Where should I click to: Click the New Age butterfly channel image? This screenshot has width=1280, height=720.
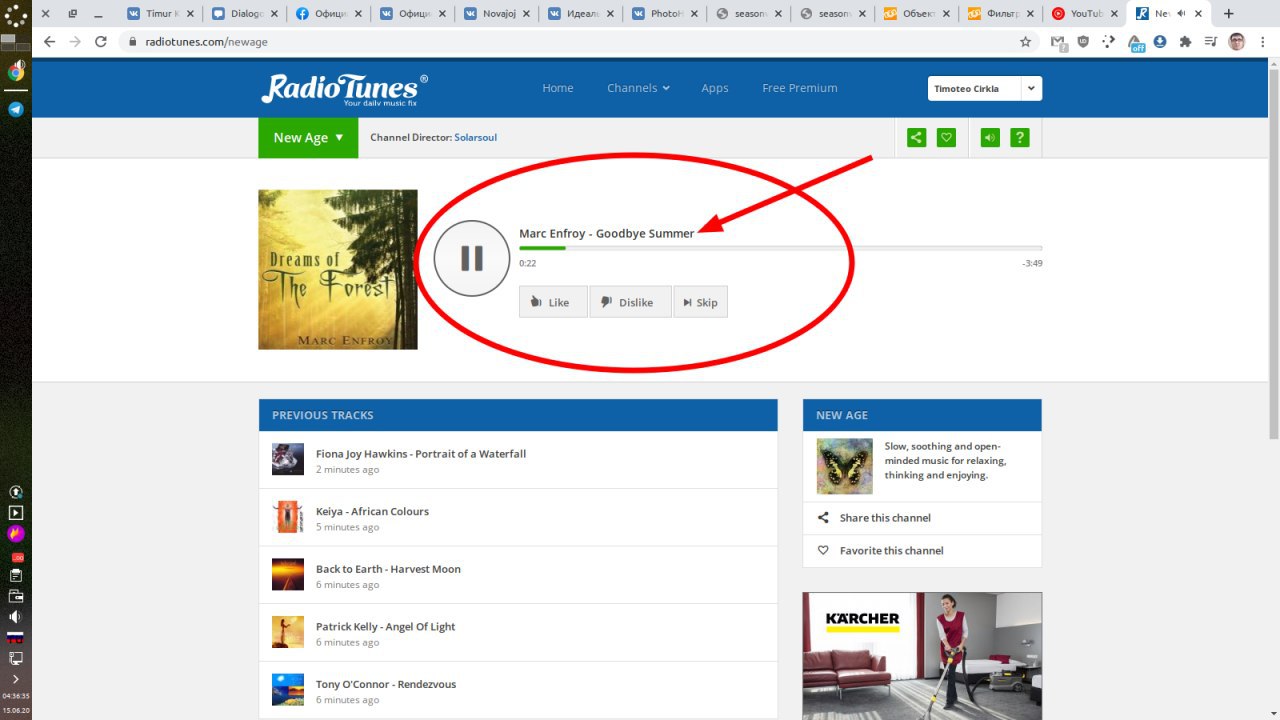(x=845, y=466)
